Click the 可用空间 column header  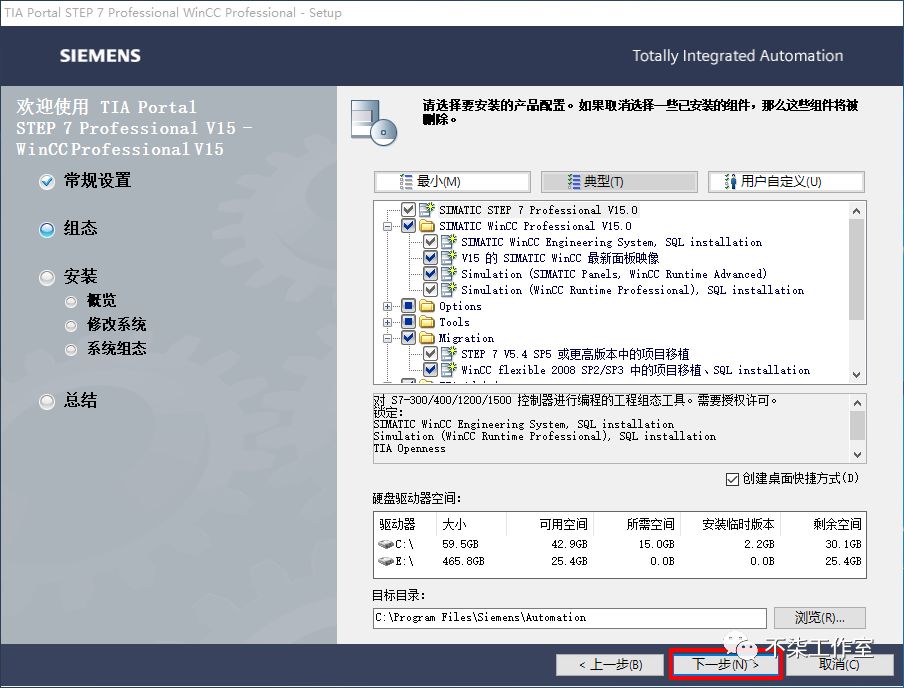549,524
